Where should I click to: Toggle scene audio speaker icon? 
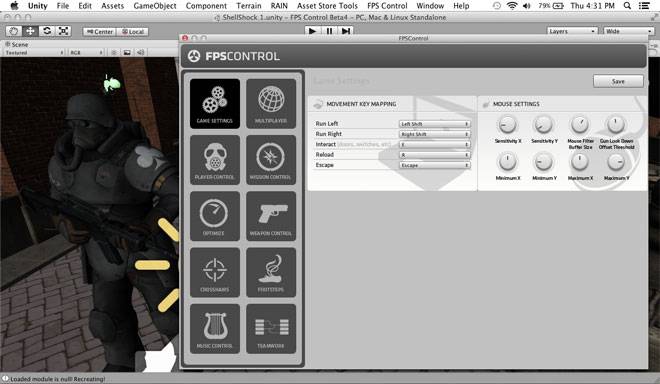pos(141,53)
